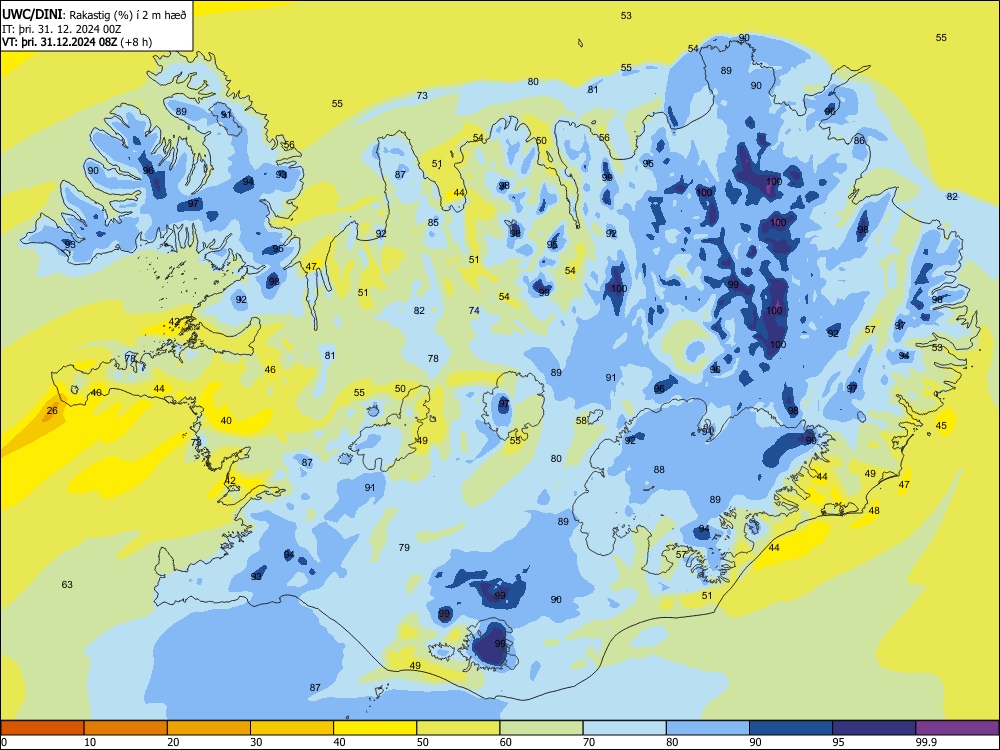Click the humidity value 85 on the map

coord(433,223)
